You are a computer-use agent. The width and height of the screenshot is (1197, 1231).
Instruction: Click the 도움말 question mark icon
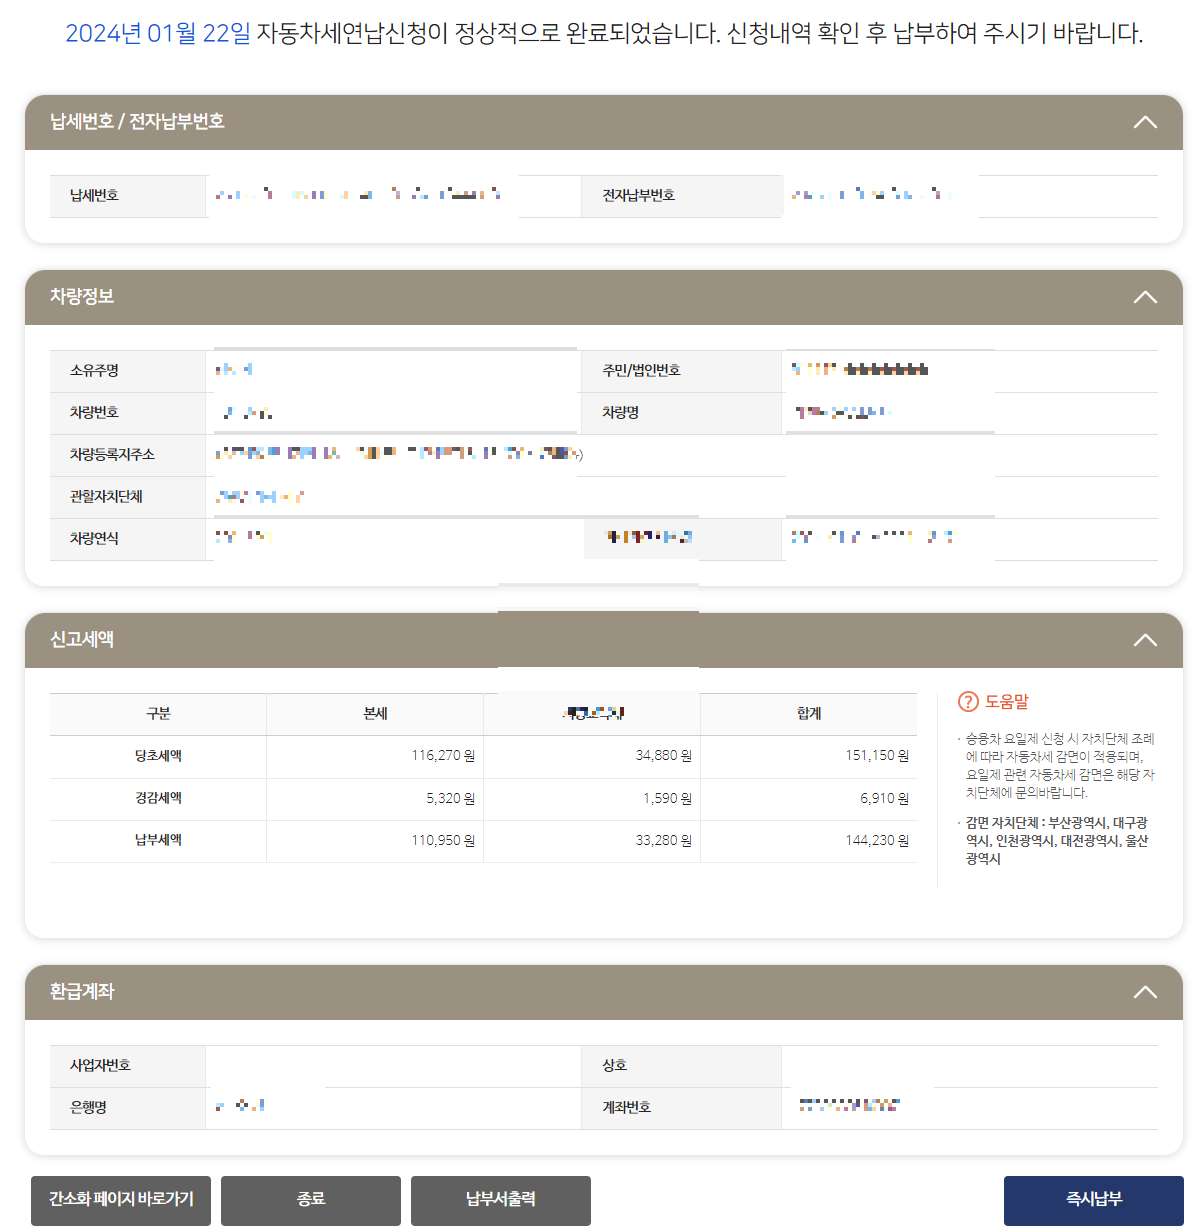click(966, 703)
